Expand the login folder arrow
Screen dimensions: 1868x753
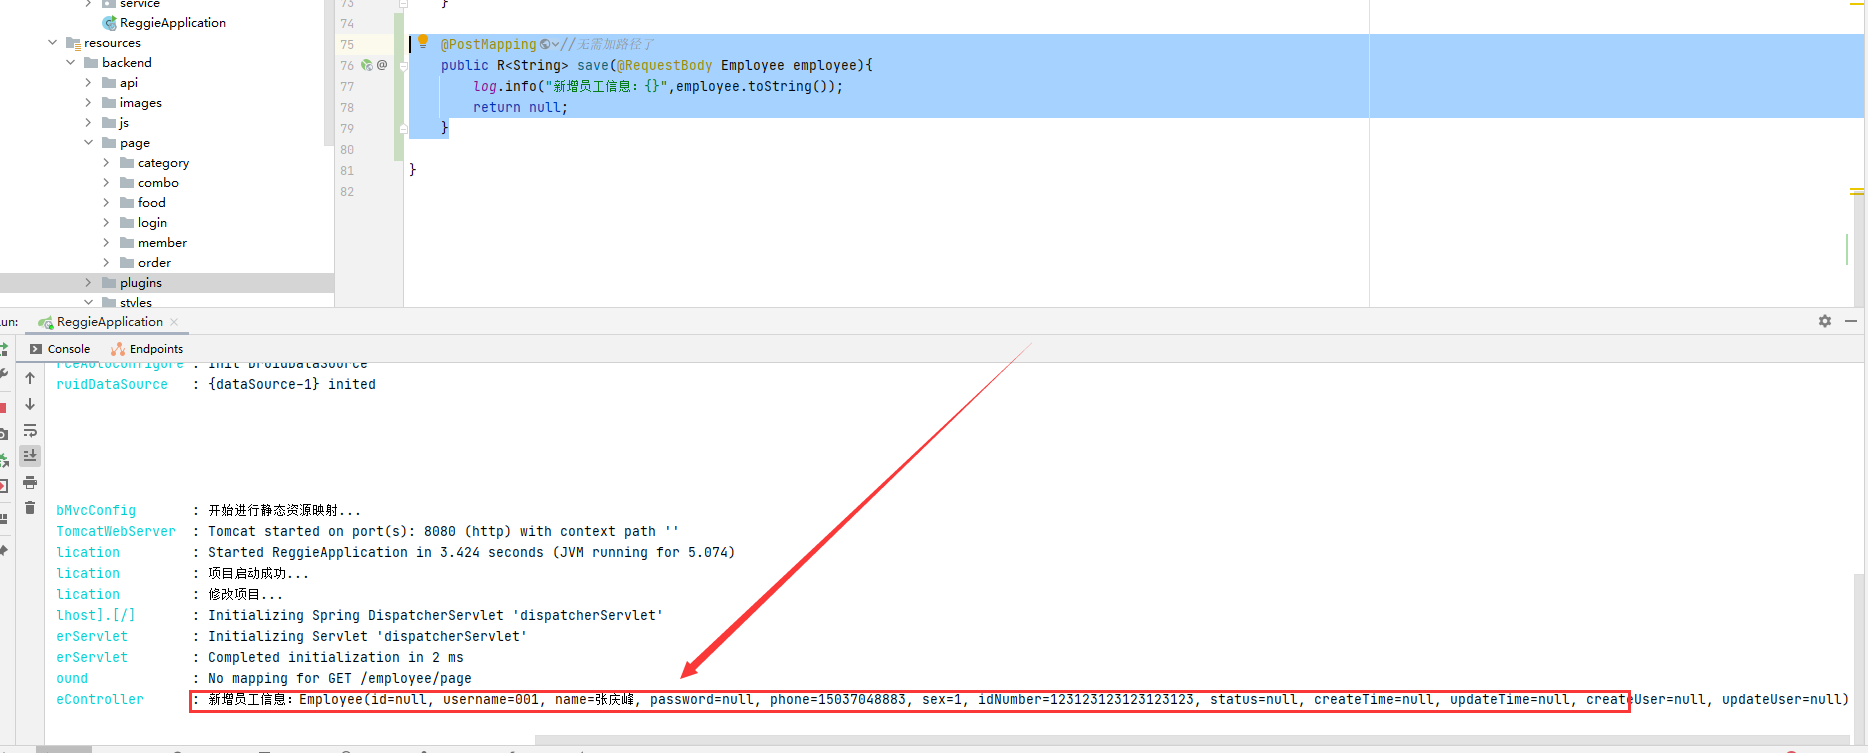point(107,222)
